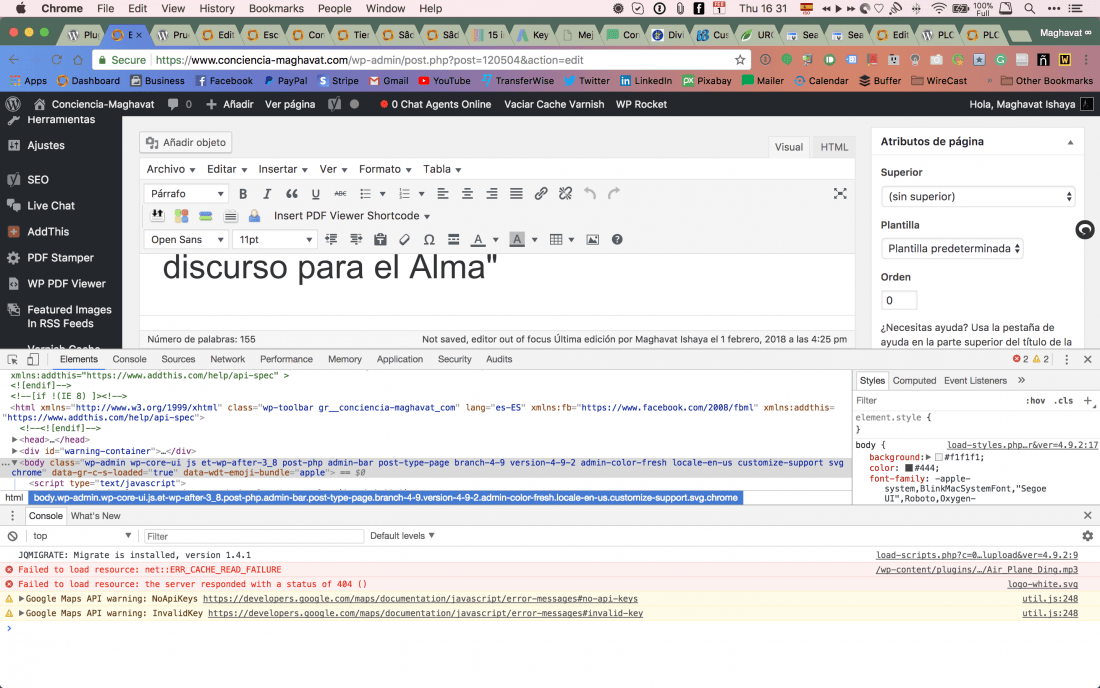This screenshot has width=1100, height=688.
Task: Open background color picker arrow
Action: pos(535,240)
